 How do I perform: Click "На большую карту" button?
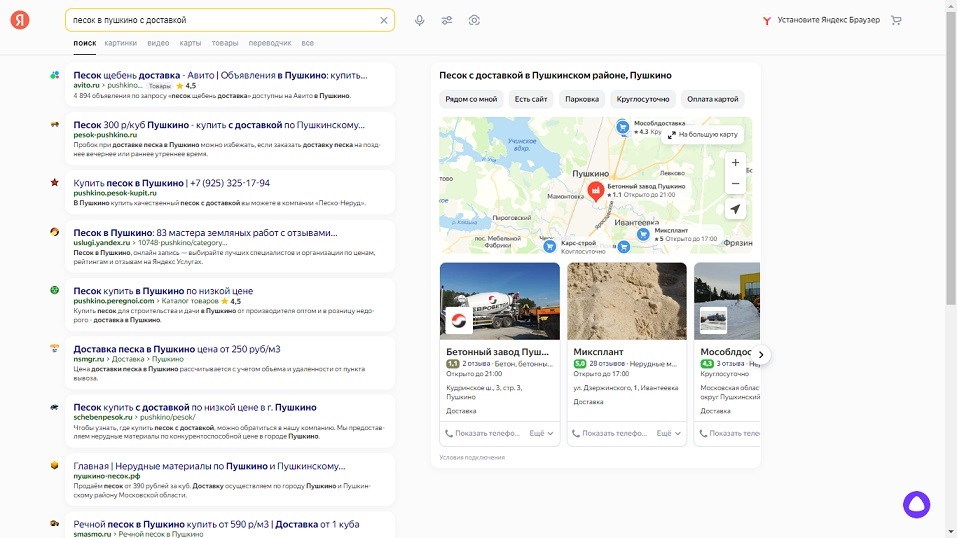click(x=702, y=134)
